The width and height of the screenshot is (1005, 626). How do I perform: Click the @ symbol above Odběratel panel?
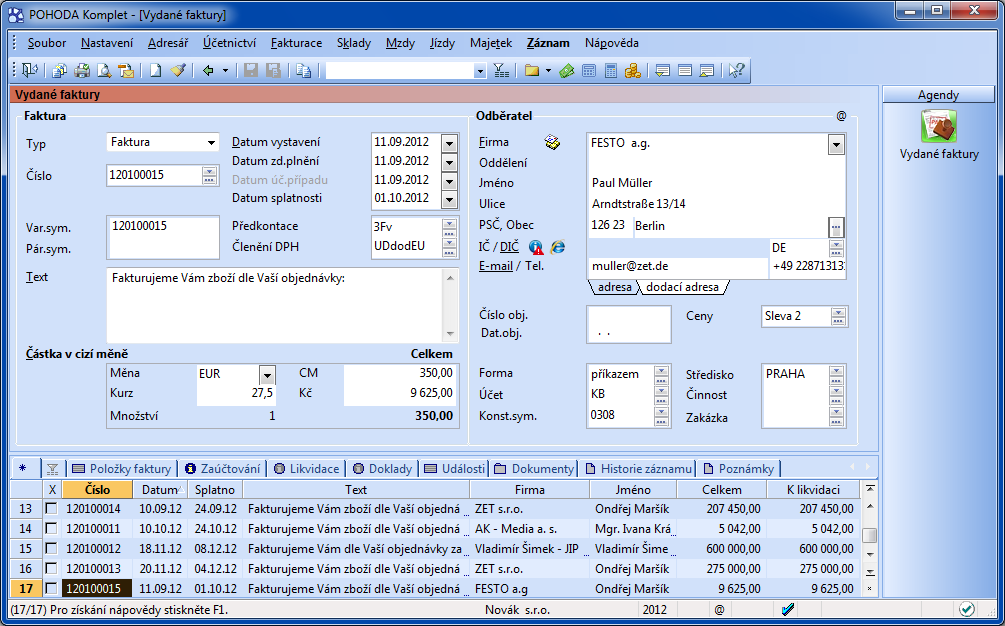pyautogui.click(x=842, y=116)
